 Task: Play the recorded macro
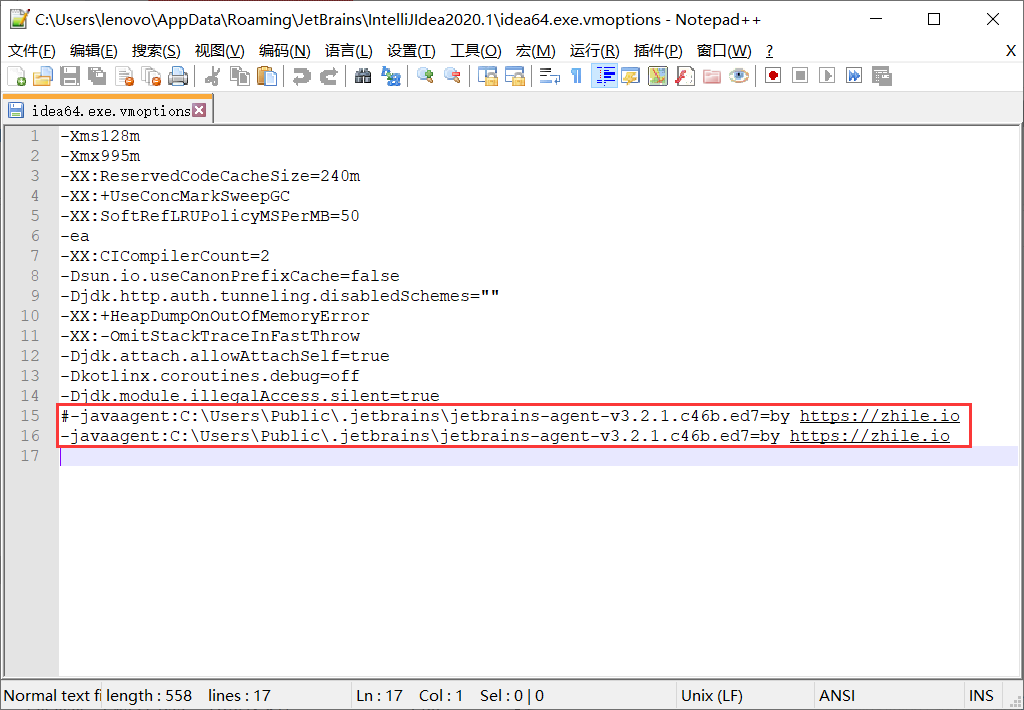(x=827, y=77)
